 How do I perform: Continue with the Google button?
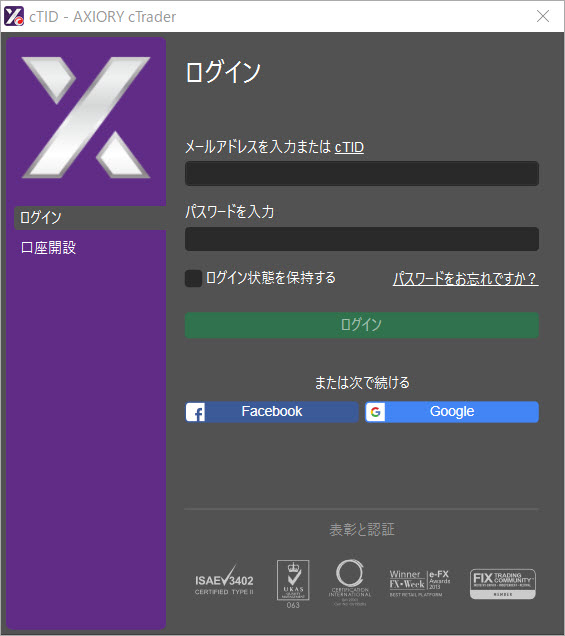coord(452,412)
